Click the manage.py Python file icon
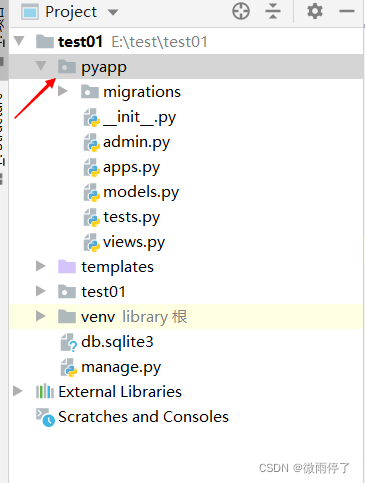365x483 pixels. 69,367
